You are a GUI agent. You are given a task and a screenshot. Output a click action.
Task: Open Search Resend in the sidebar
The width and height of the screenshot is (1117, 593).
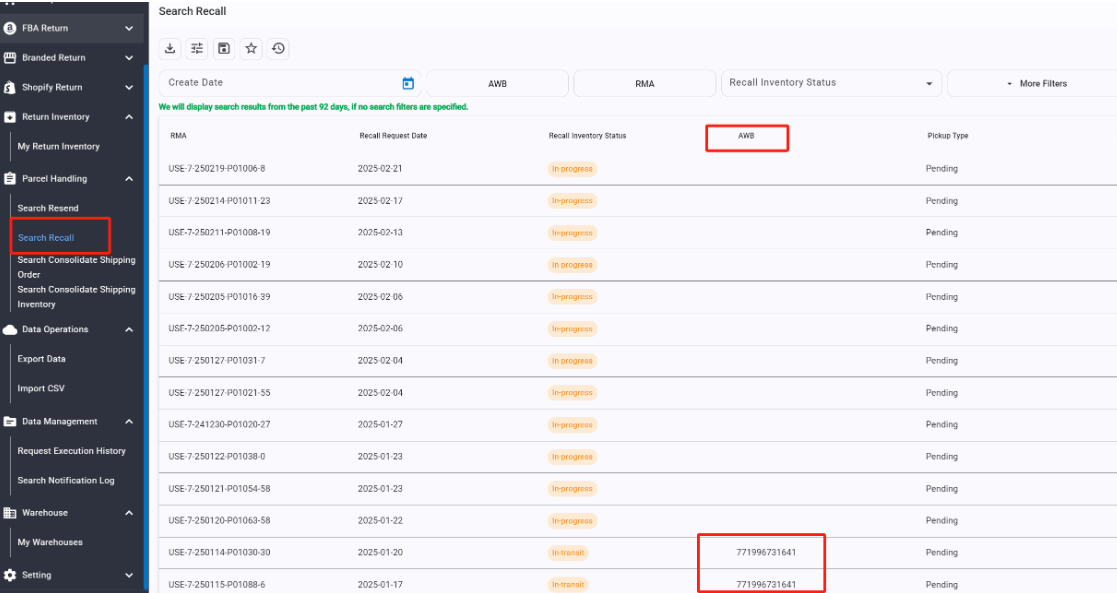click(x=48, y=208)
